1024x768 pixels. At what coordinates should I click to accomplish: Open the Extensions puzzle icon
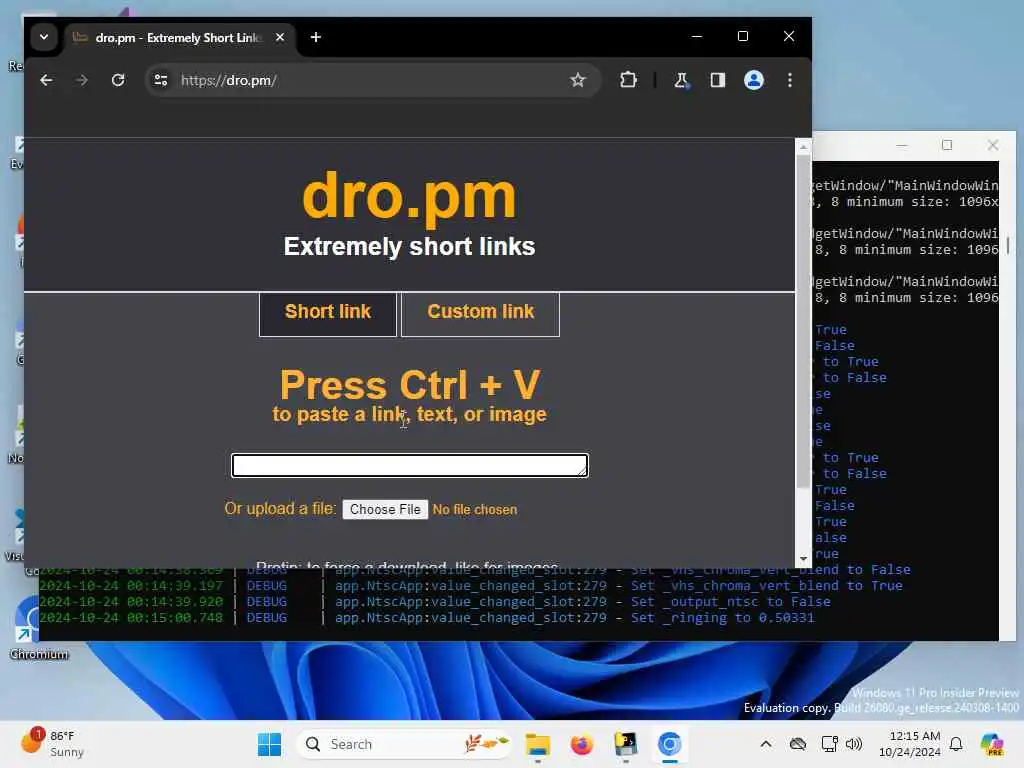coord(628,80)
